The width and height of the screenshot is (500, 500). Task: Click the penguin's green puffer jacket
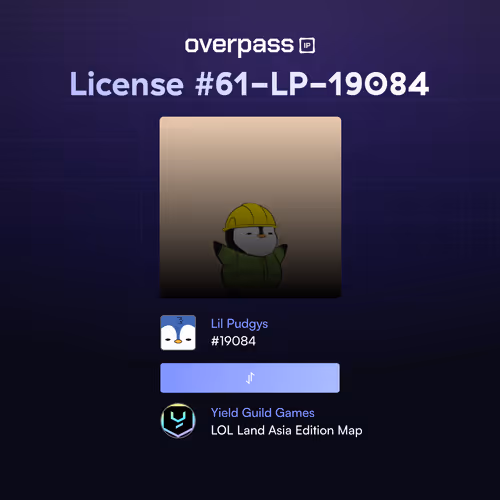[x=251, y=268]
